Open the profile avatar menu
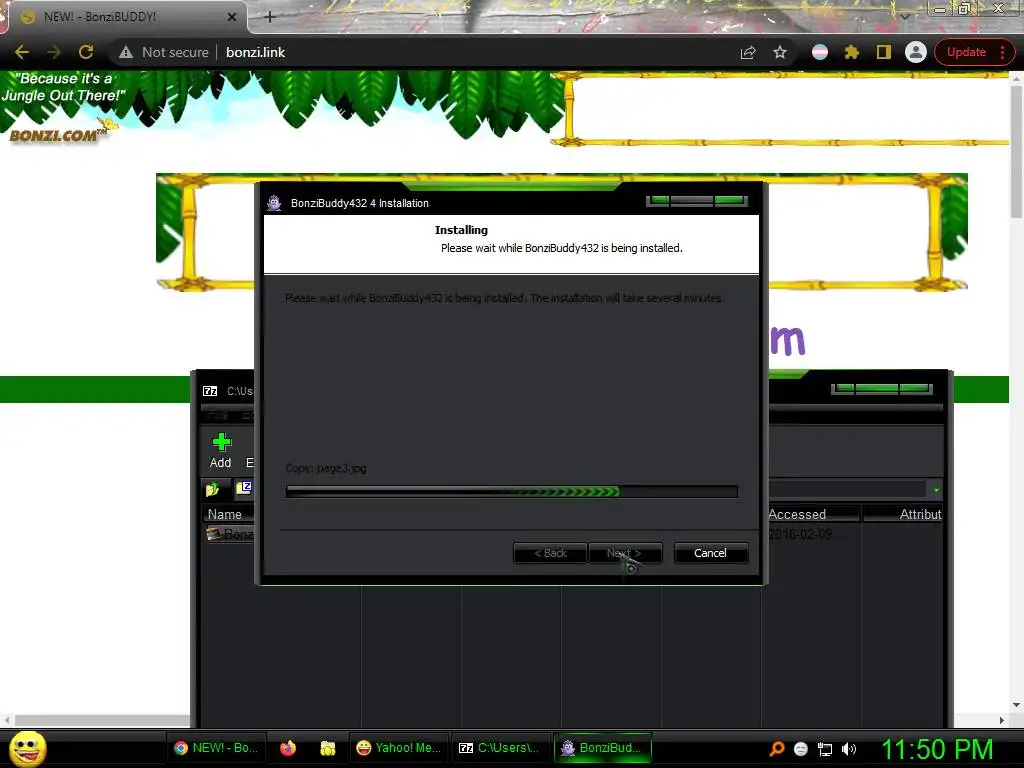Image resolution: width=1024 pixels, height=768 pixels. coord(916,52)
